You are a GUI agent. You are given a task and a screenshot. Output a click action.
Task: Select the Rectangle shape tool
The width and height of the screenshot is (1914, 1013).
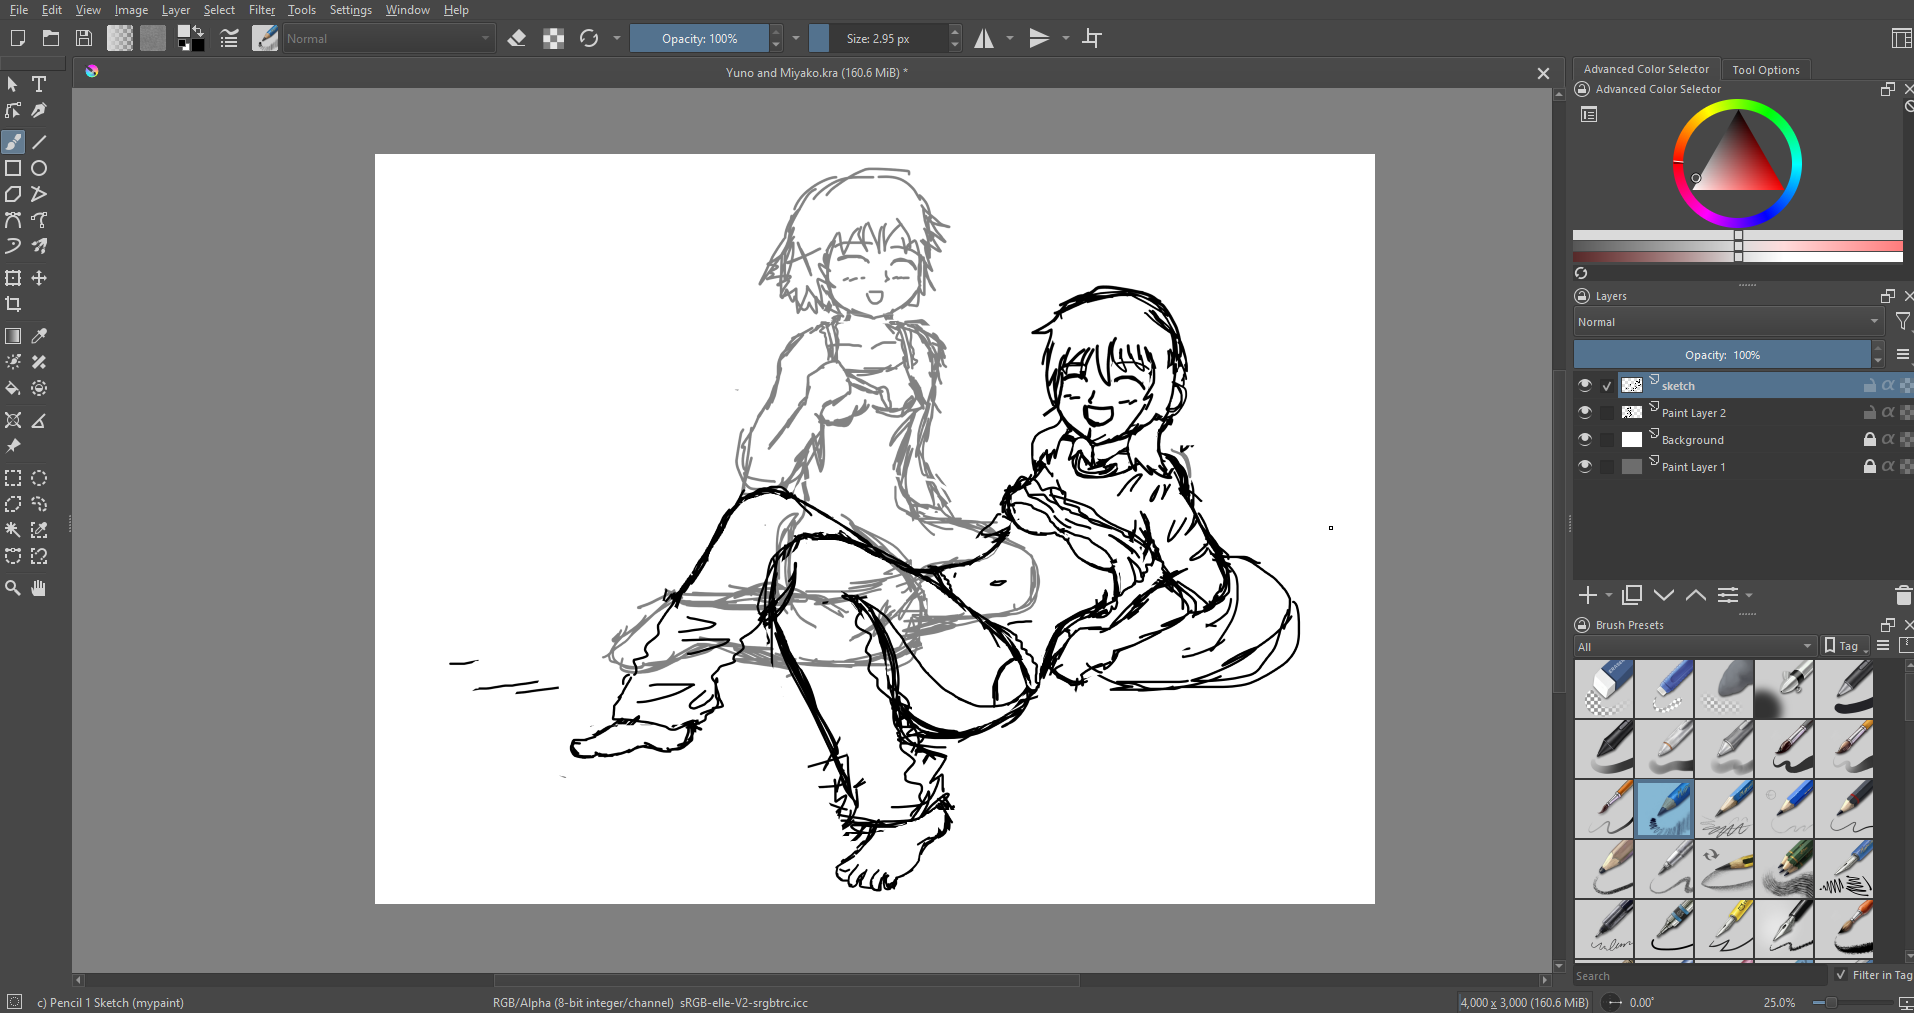13,168
